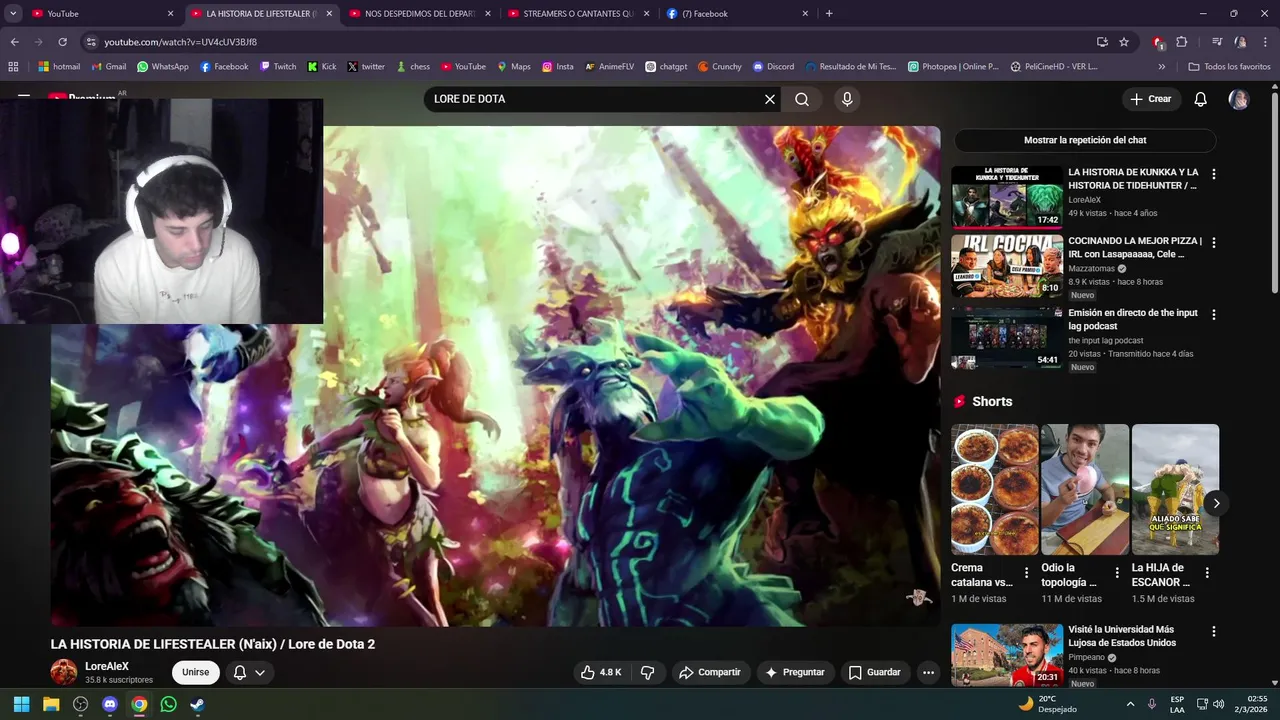Image resolution: width=1280 pixels, height=720 pixels.
Task: Clear the search box with the X
Action: (x=770, y=99)
